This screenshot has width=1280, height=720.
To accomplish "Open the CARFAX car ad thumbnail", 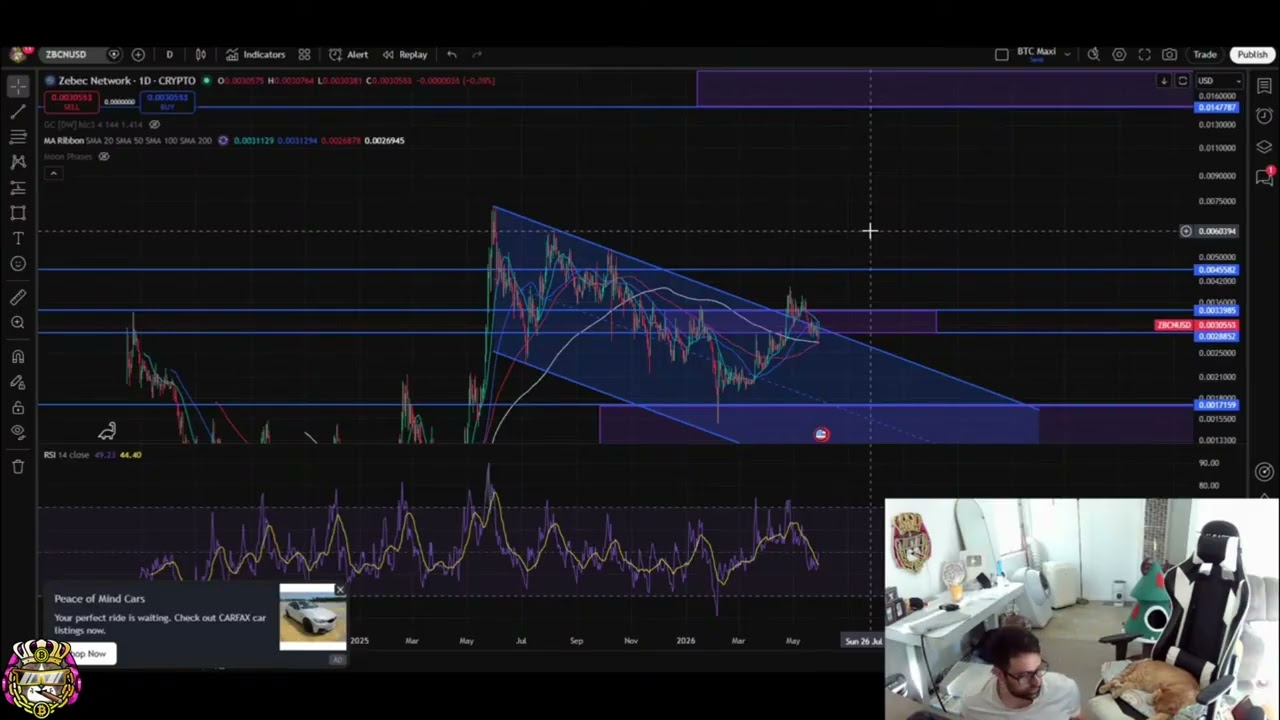I will click(312, 618).
